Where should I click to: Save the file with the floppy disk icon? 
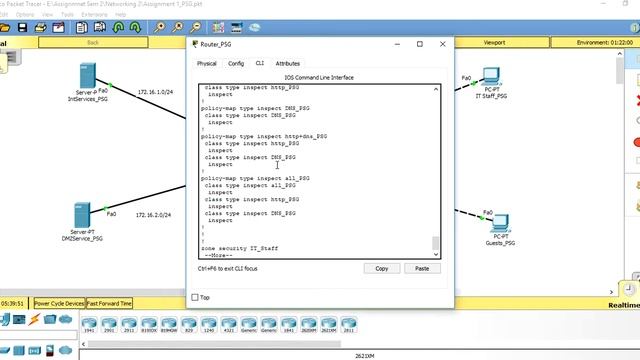(22, 28)
